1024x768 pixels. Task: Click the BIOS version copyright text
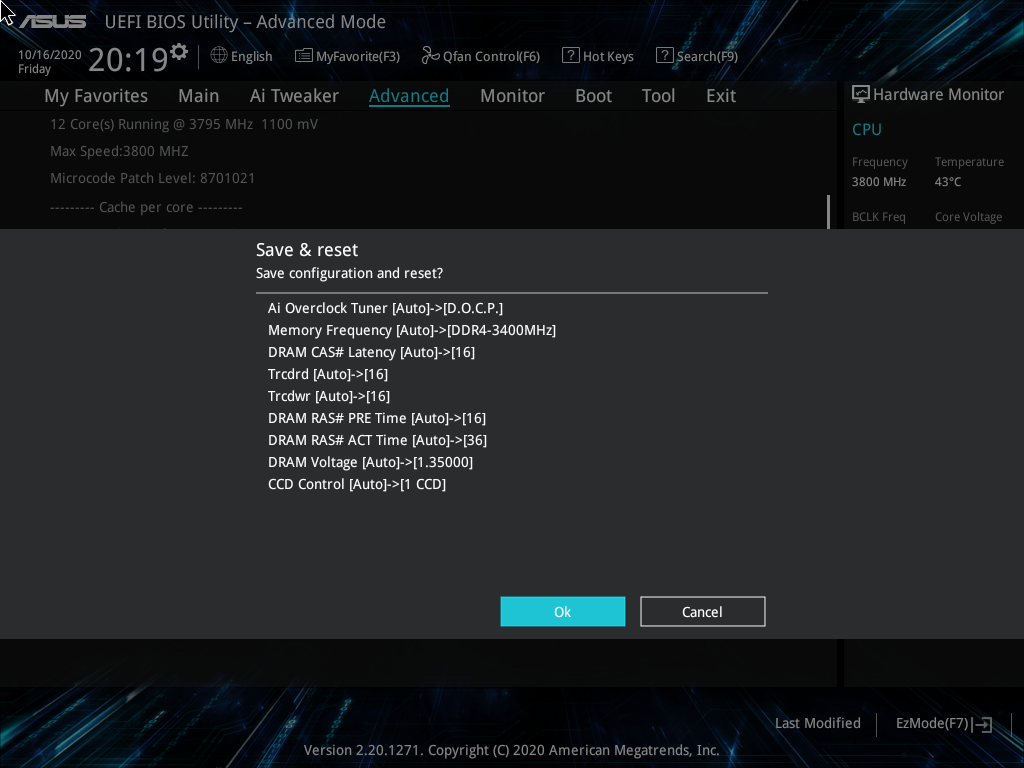point(511,750)
